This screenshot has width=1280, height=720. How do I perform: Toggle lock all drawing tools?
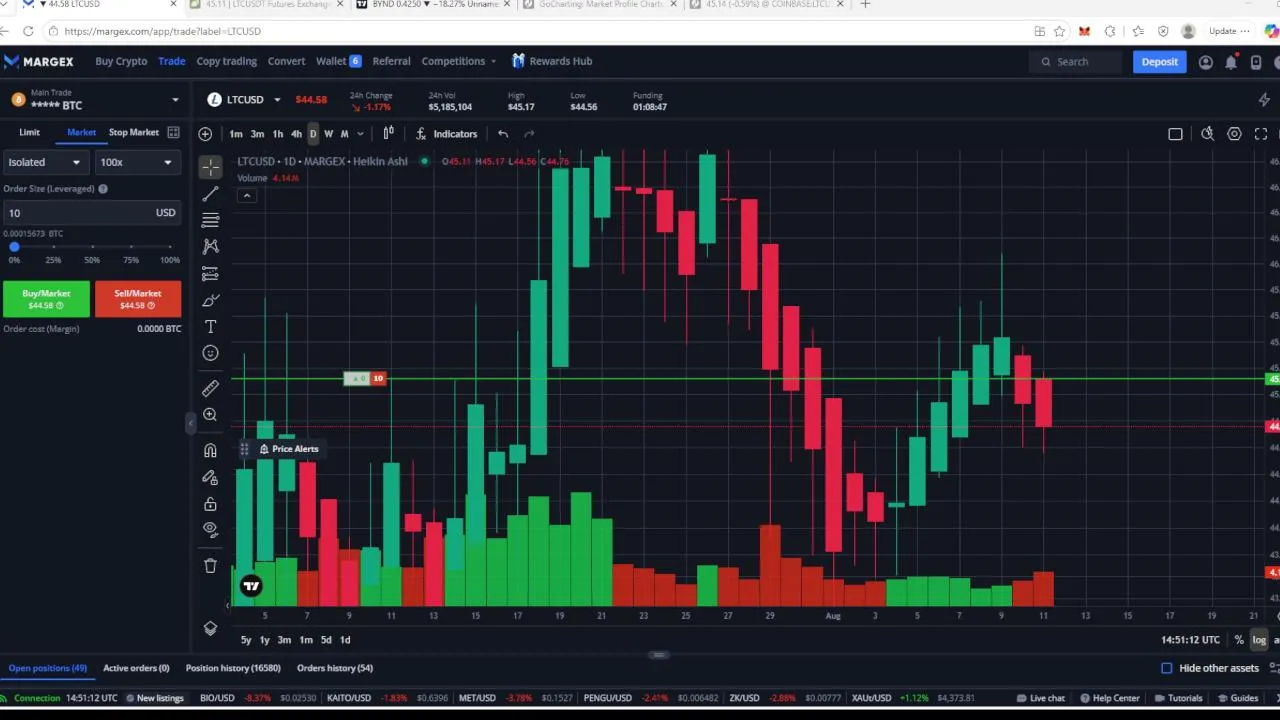[210, 503]
